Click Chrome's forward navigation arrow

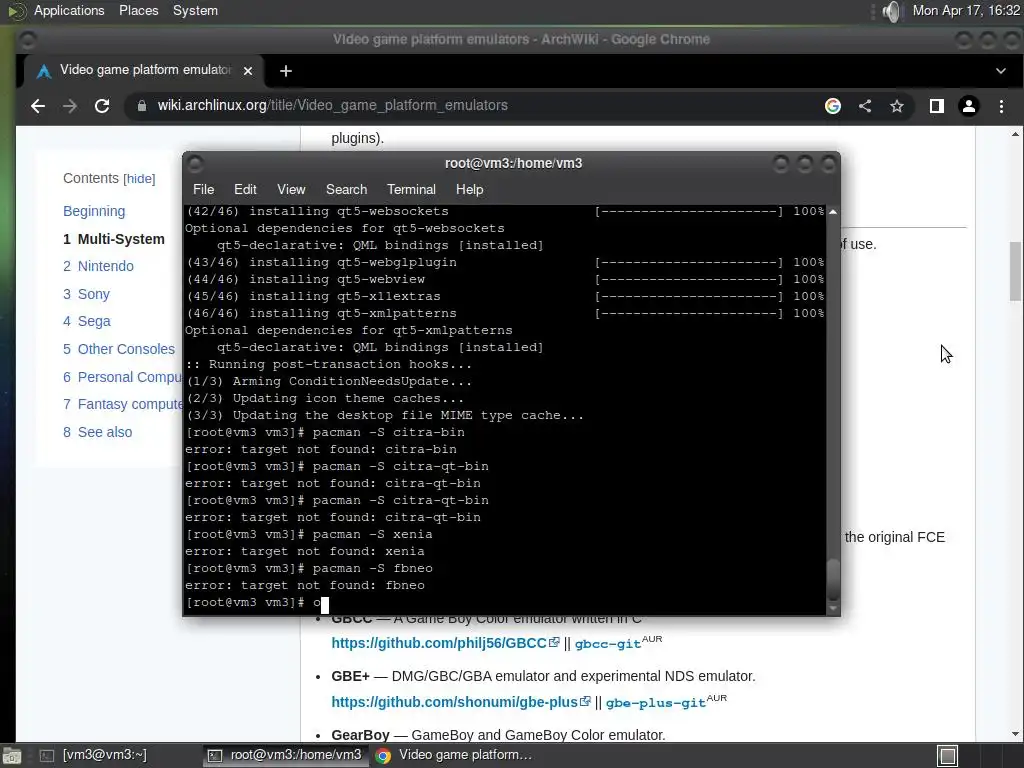tap(70, 106)
